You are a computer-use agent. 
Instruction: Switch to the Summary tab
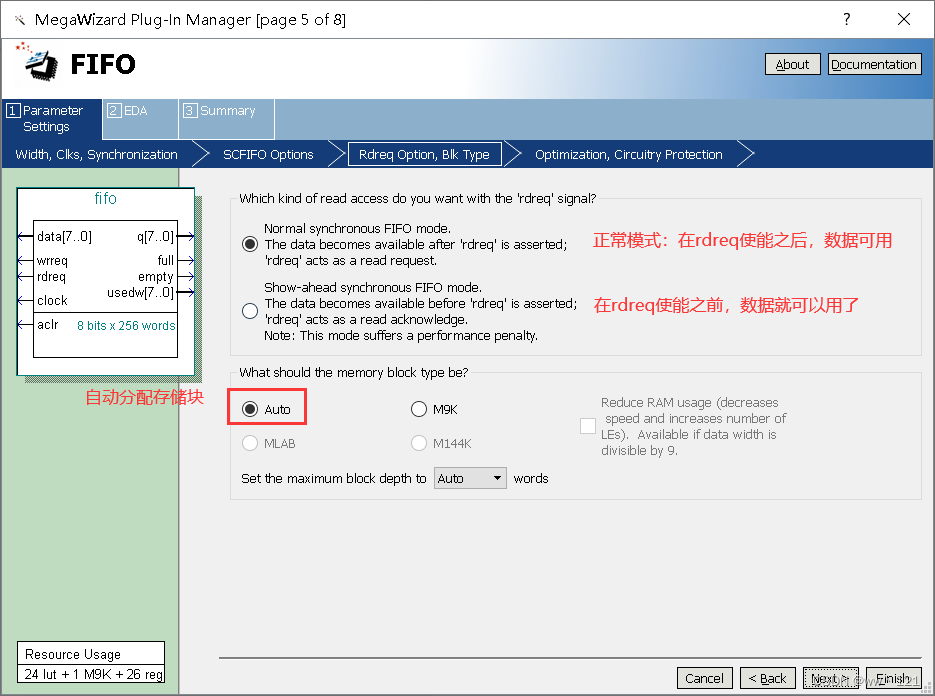point(221,110)
